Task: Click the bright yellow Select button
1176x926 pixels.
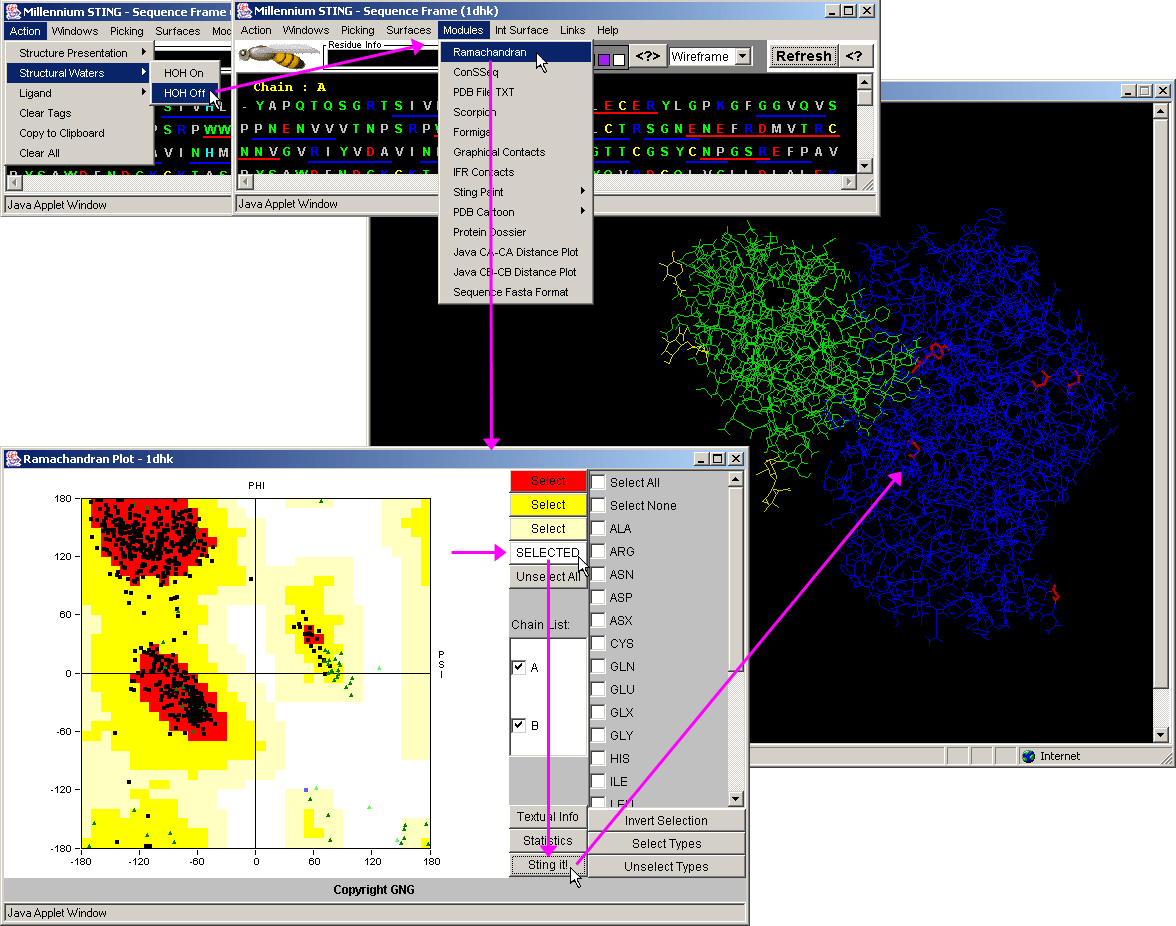Action: 548,505
